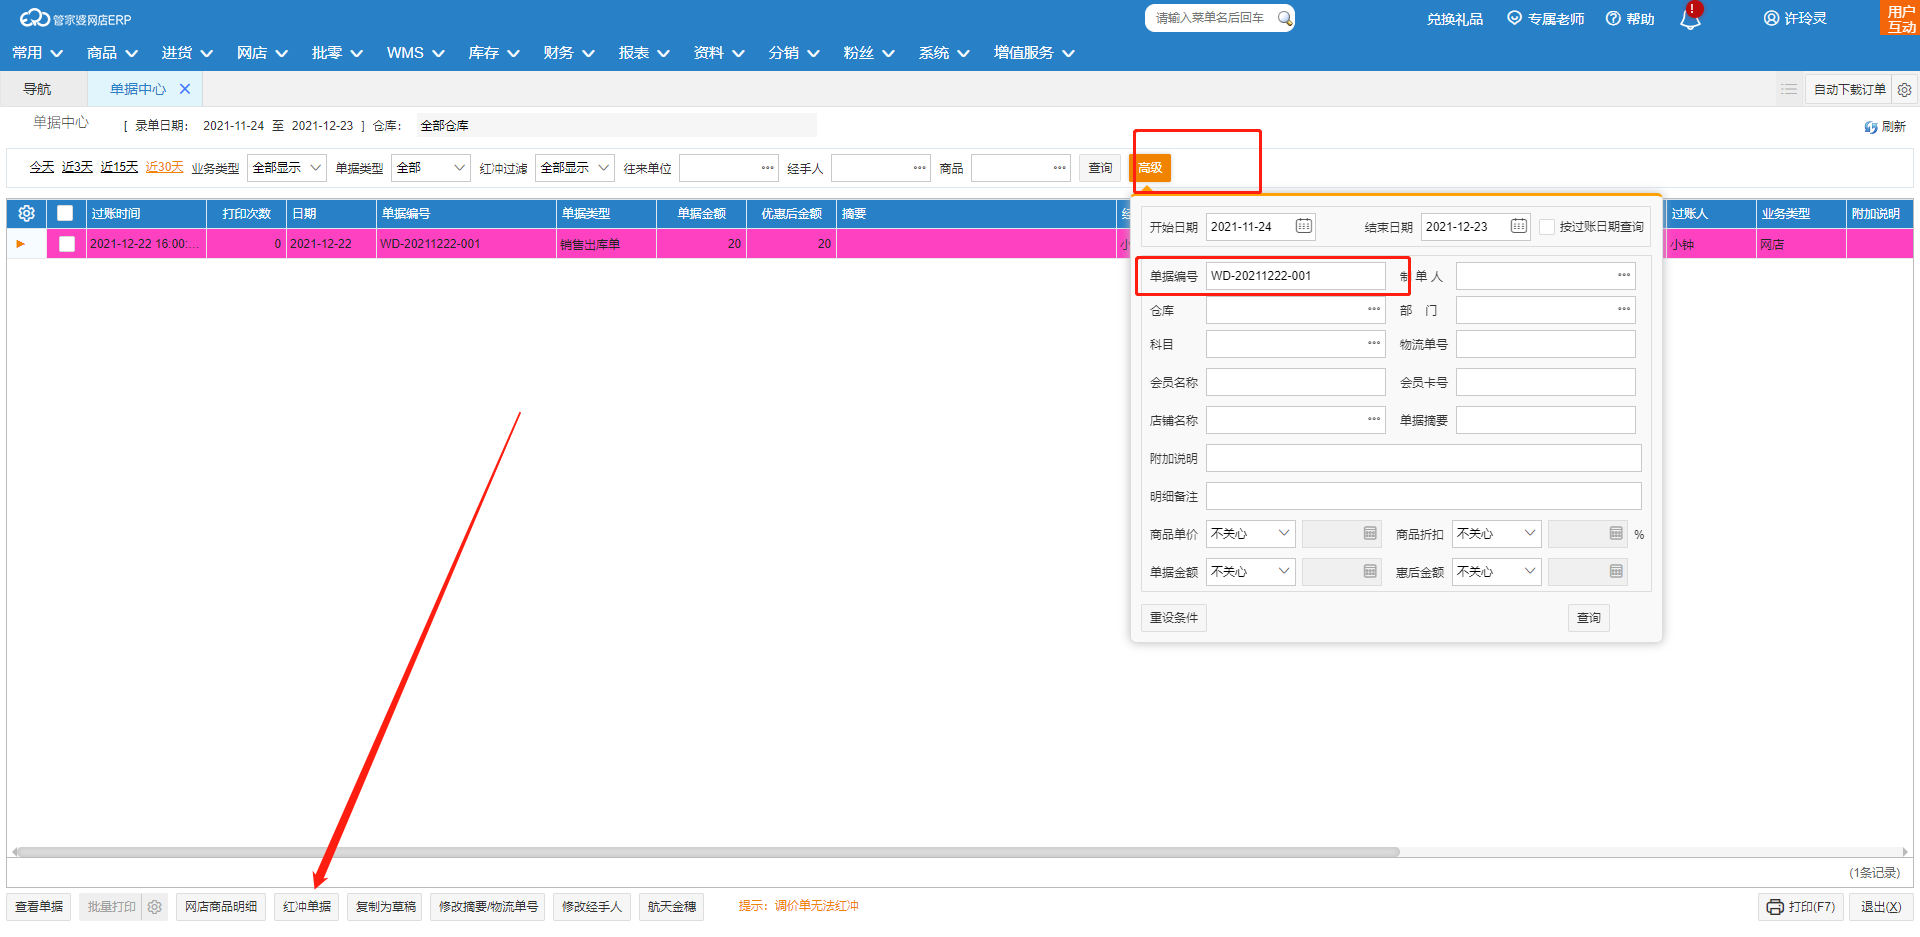The width and height of the screenshot is (1920, 937).
Task: Open the WMS menu
Action: point(415,53)
